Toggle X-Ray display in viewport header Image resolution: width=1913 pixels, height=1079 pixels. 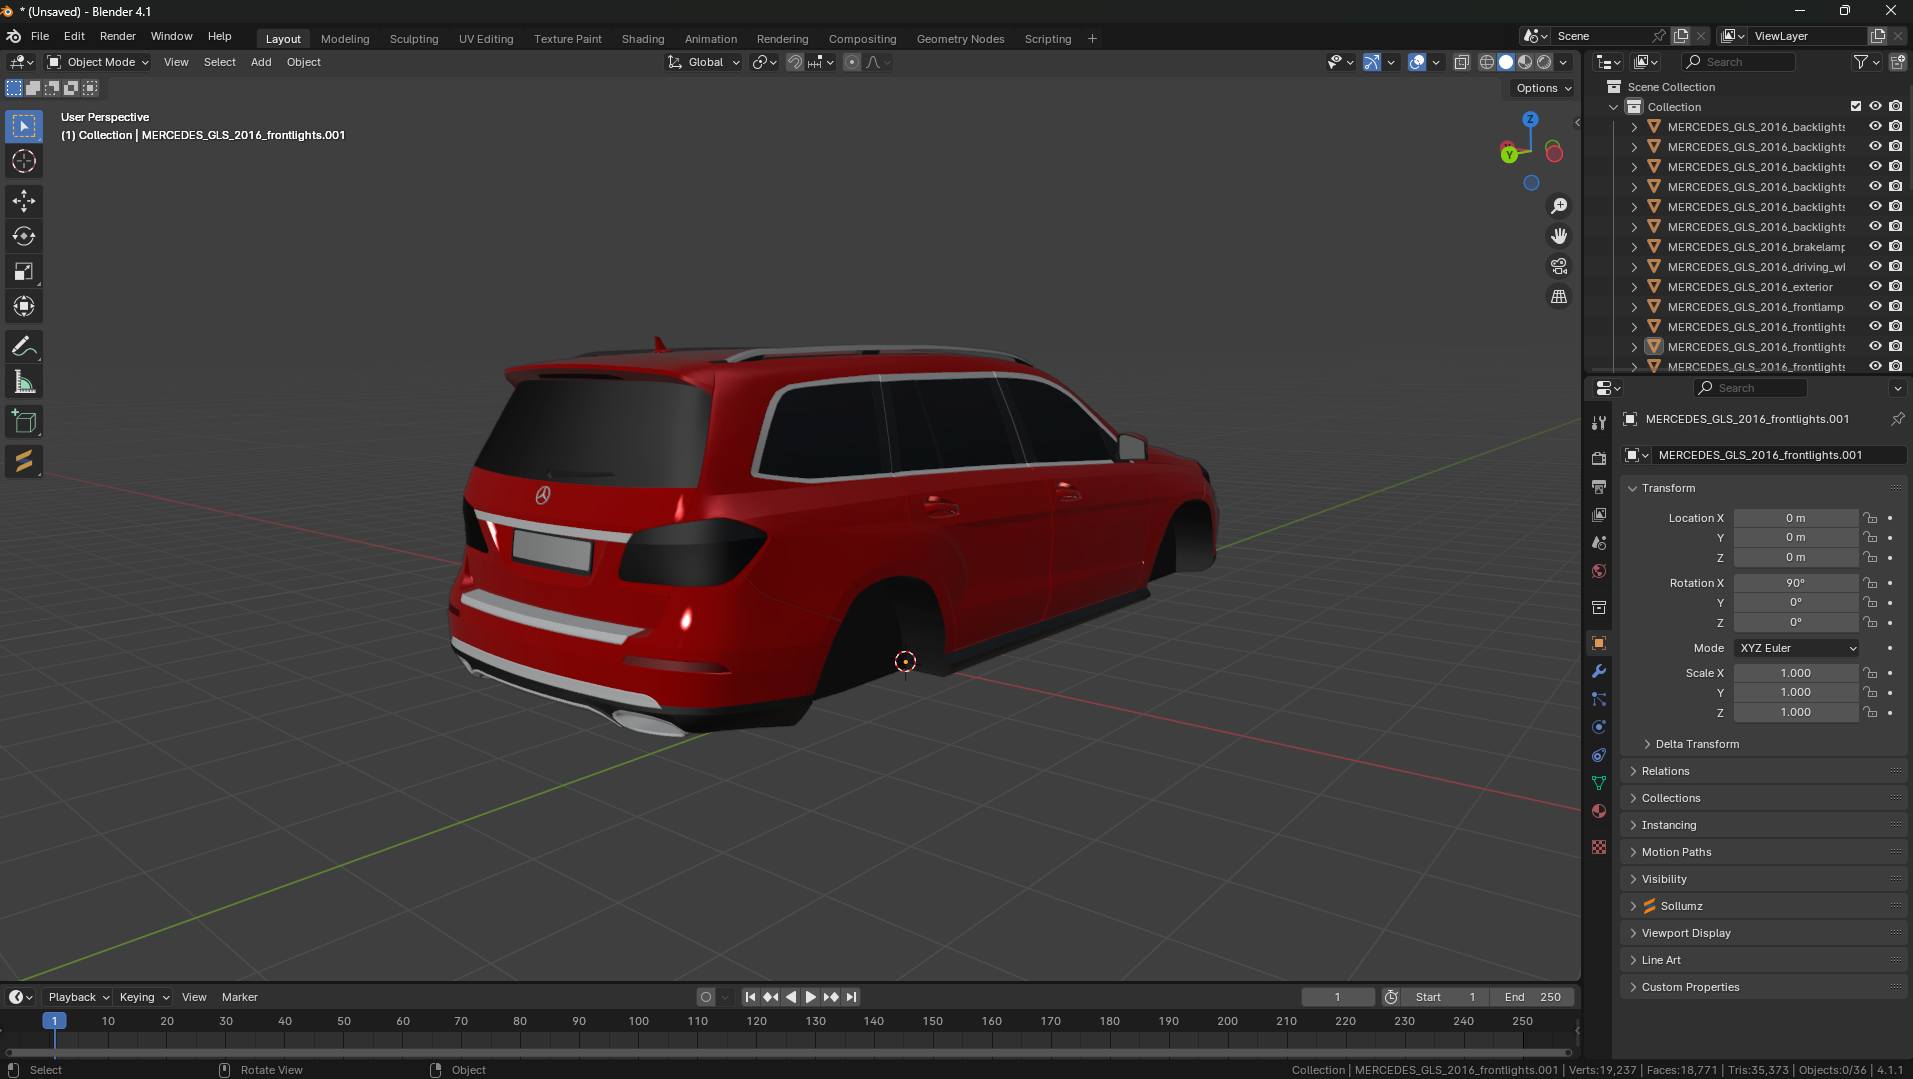tap(1461, 62)
